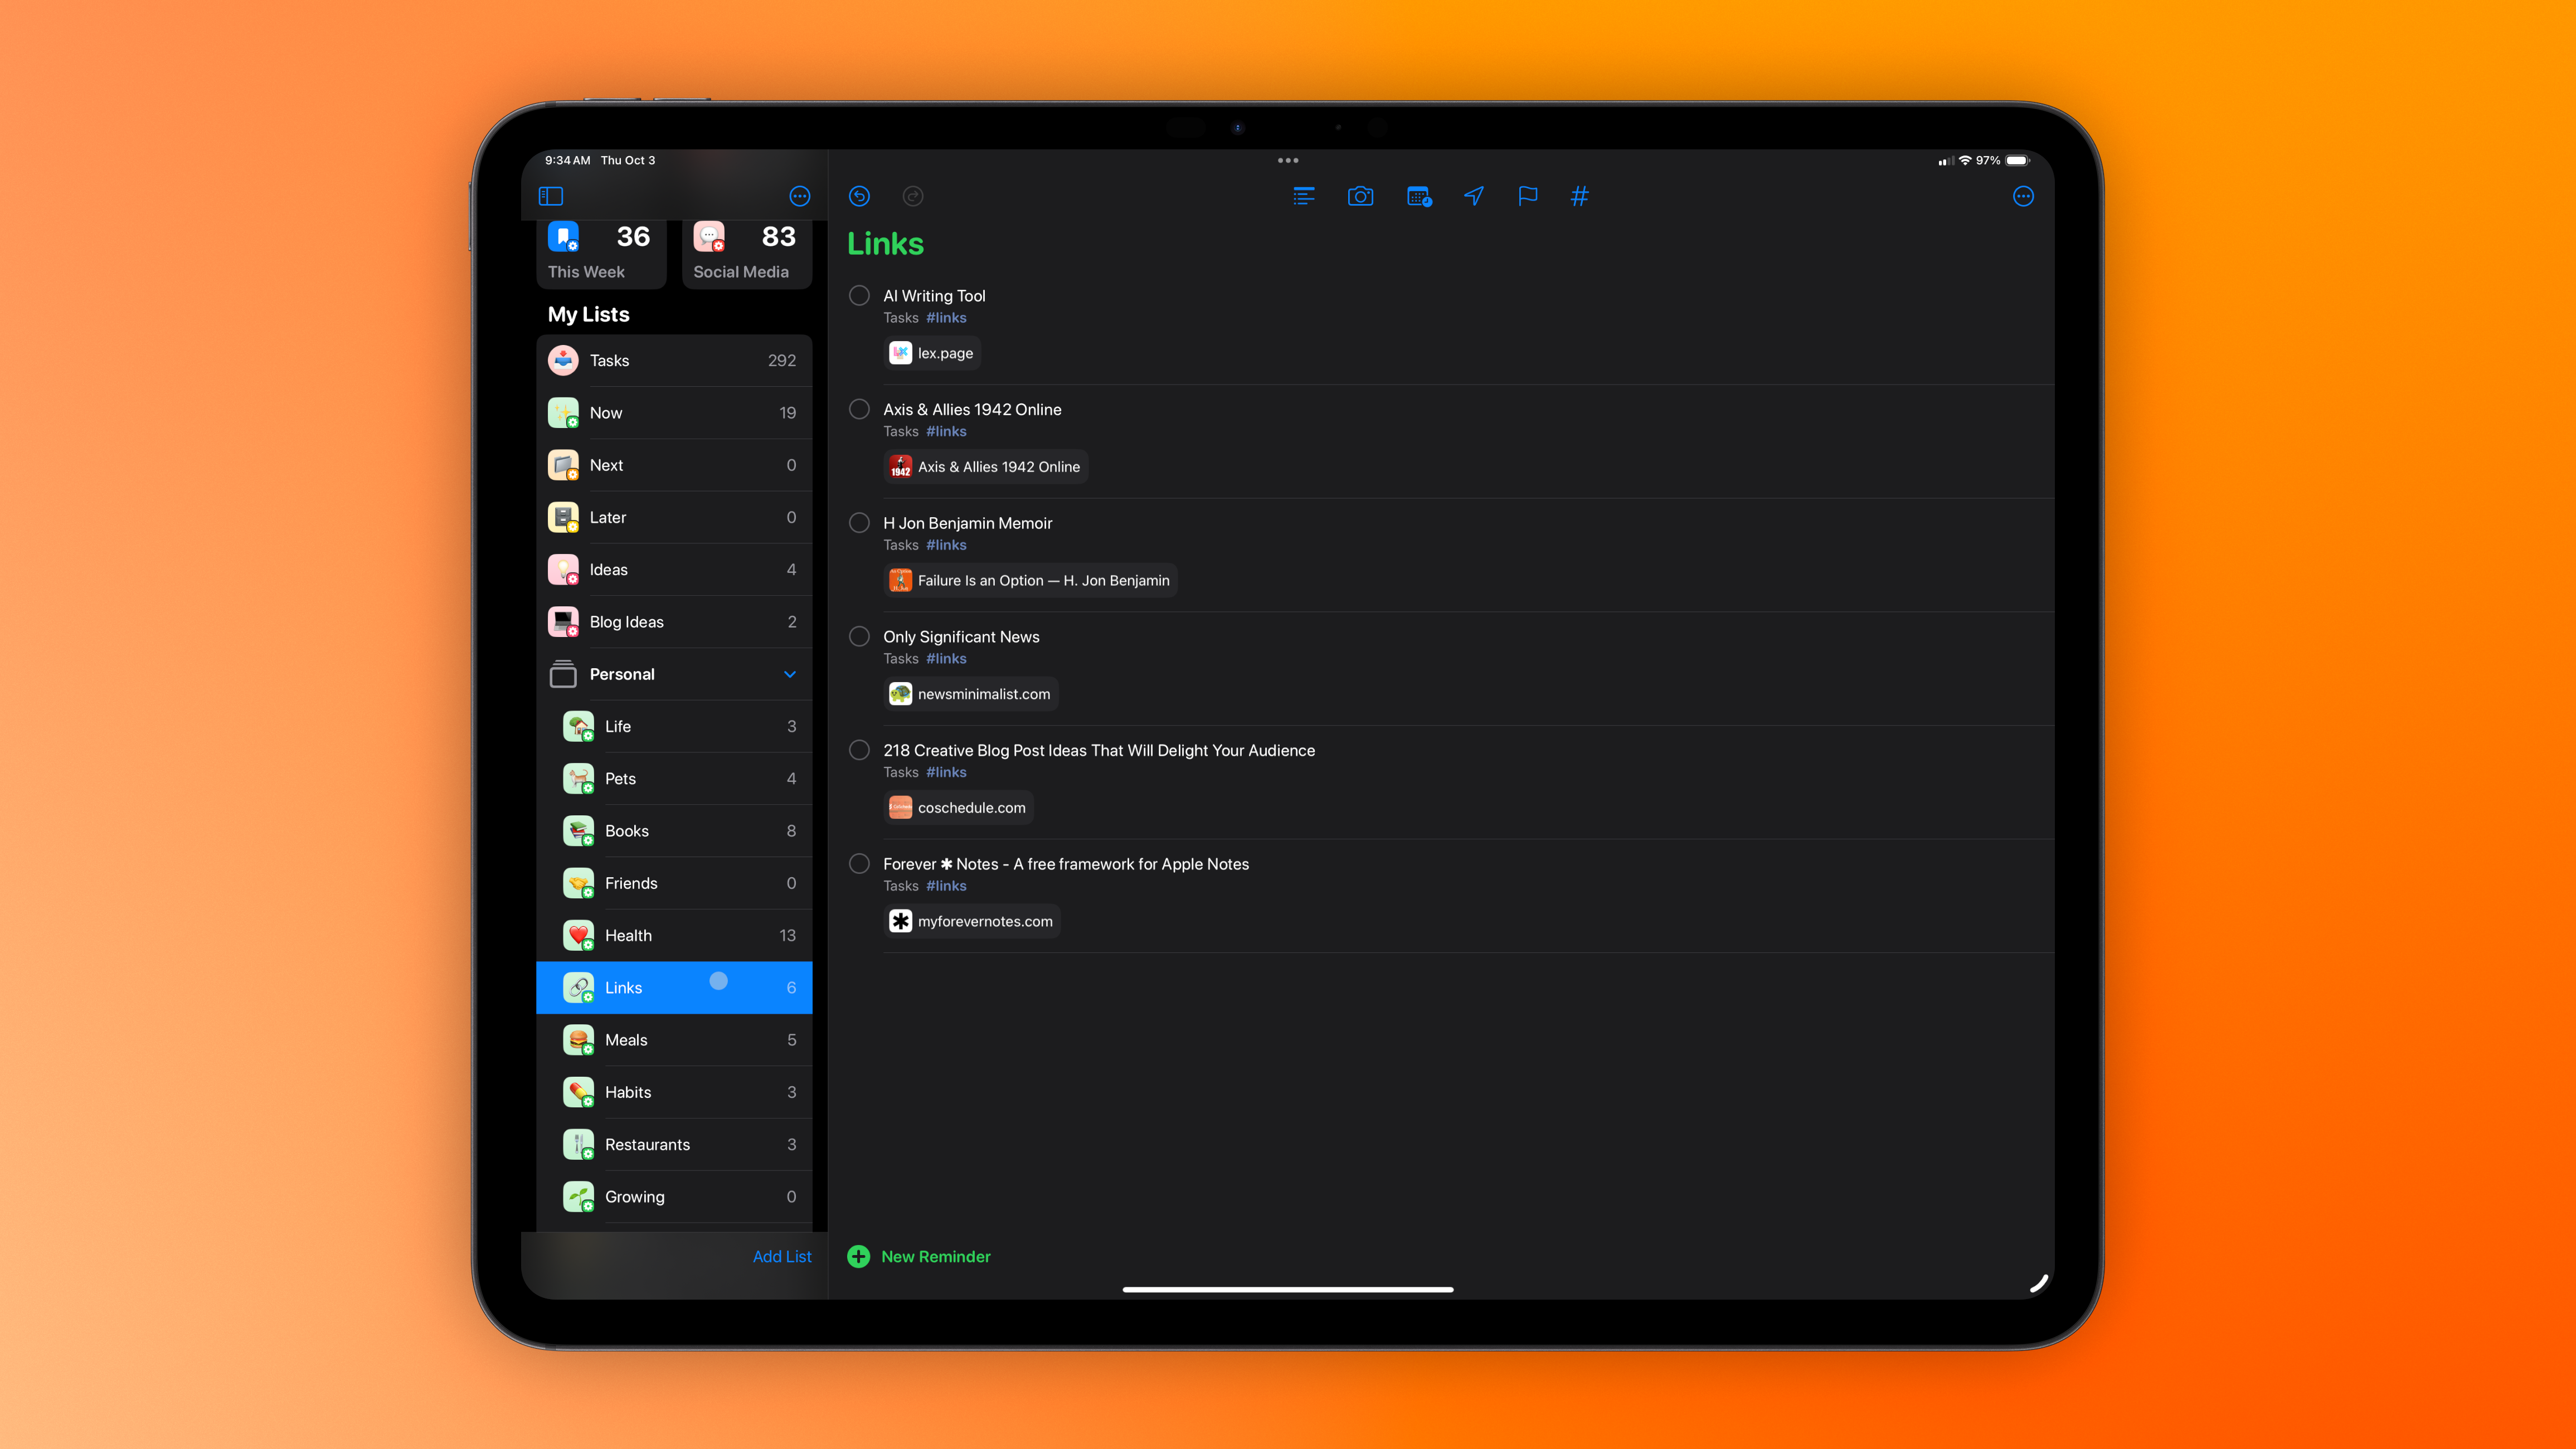Image resolution: width=2576 pixels, height=1449 pixels.
Task: Collapse the Personal group chevron
Action: coord(790,674)
